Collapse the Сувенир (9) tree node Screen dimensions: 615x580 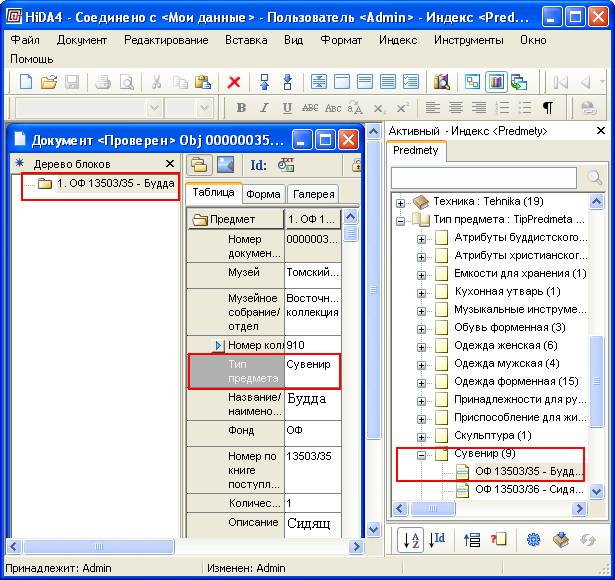coord(421,455)
